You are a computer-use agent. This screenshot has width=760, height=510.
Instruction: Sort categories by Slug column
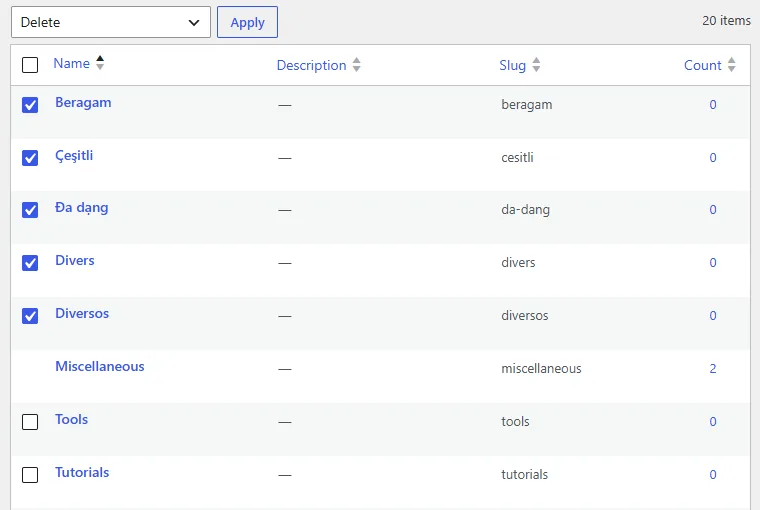click(x=512, y=65)
